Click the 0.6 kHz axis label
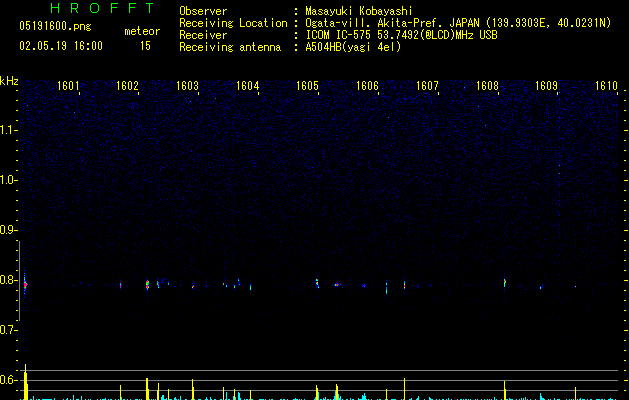 [x=8, y=380]
